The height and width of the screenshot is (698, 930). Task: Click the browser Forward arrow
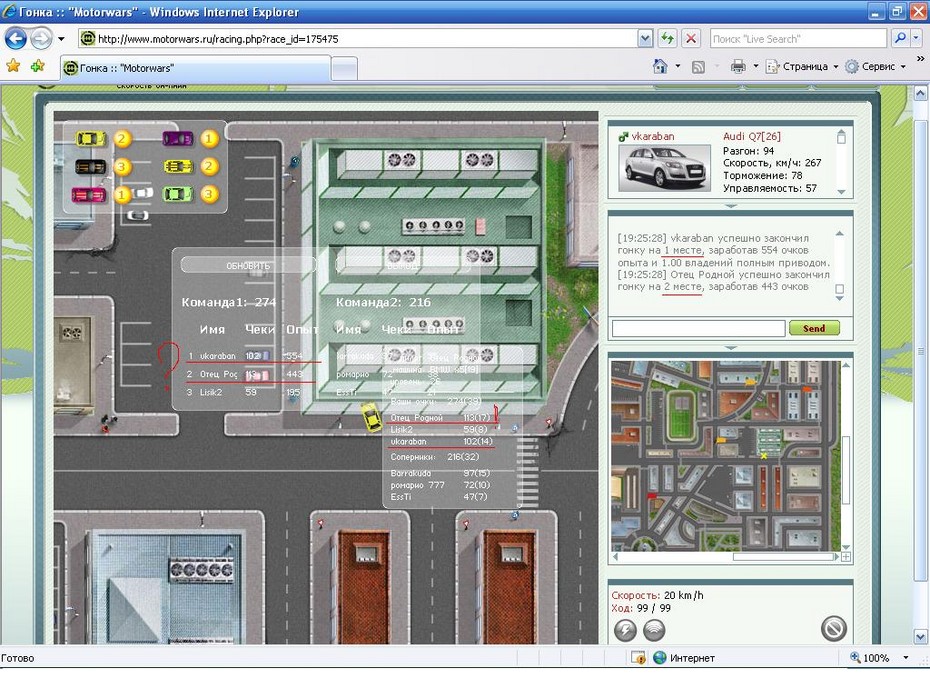pyautogui.click(x=40, y=39)
